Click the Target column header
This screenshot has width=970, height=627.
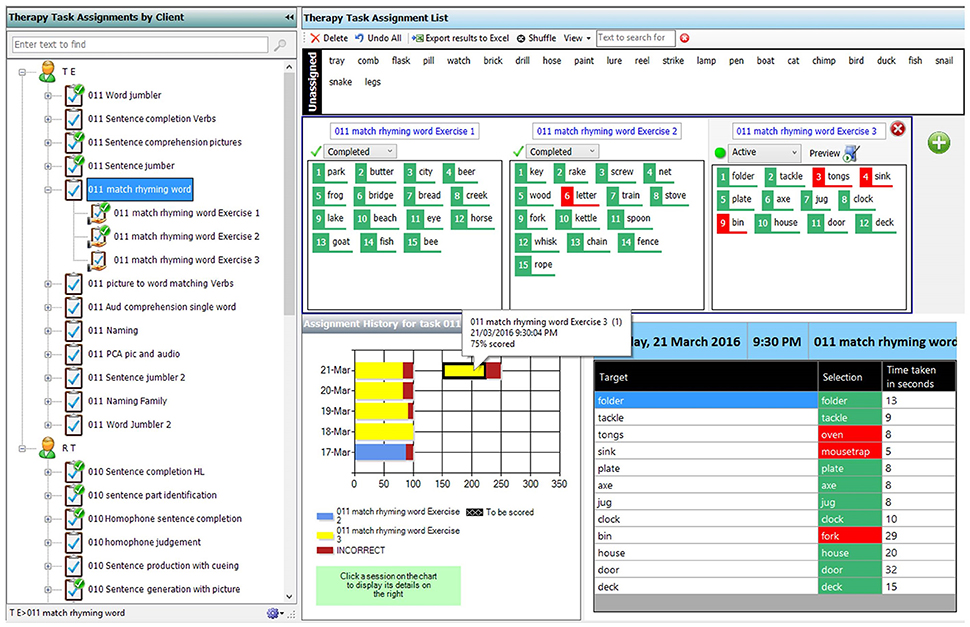coord(706,377)
